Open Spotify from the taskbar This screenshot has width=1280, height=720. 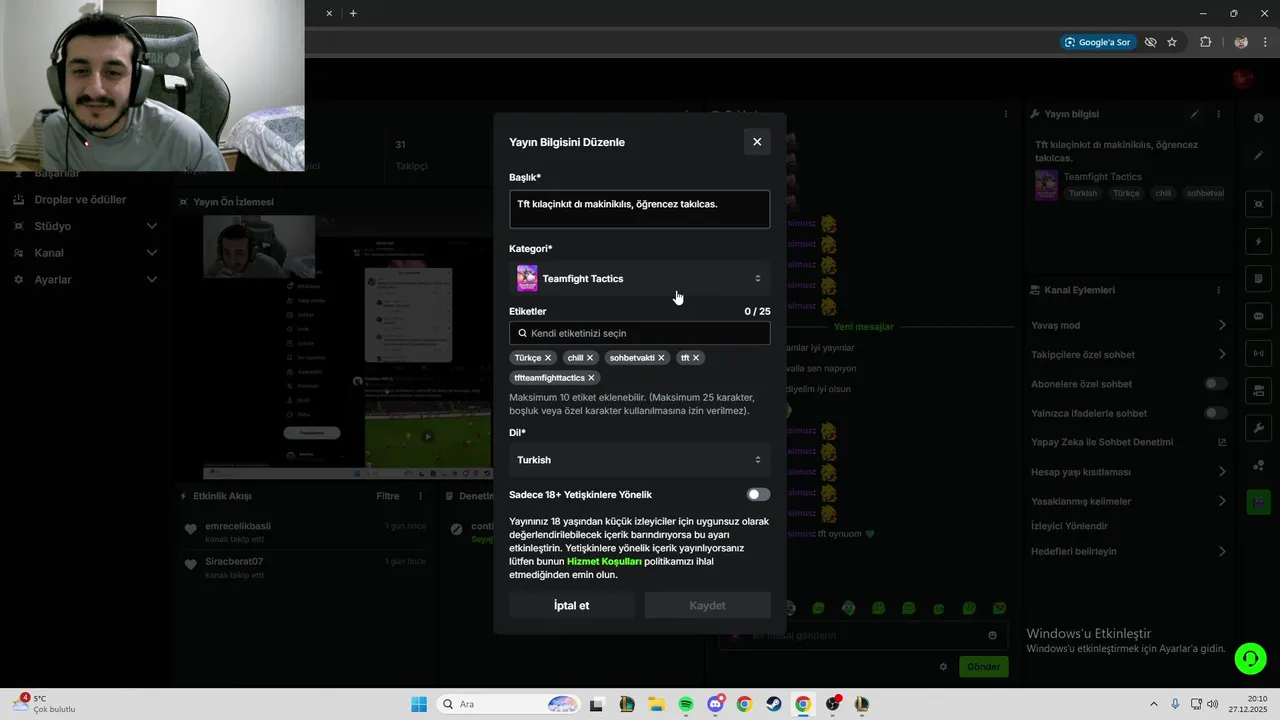click(x=686, y=704)
